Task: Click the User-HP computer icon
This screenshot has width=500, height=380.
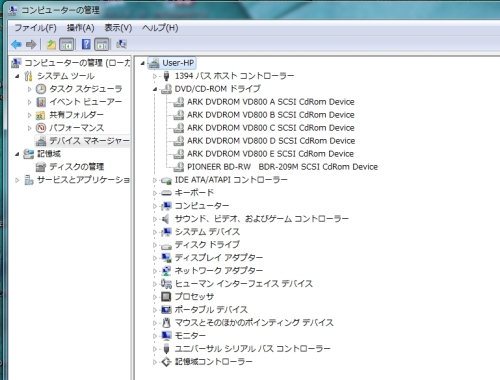Action: (154, 63)
